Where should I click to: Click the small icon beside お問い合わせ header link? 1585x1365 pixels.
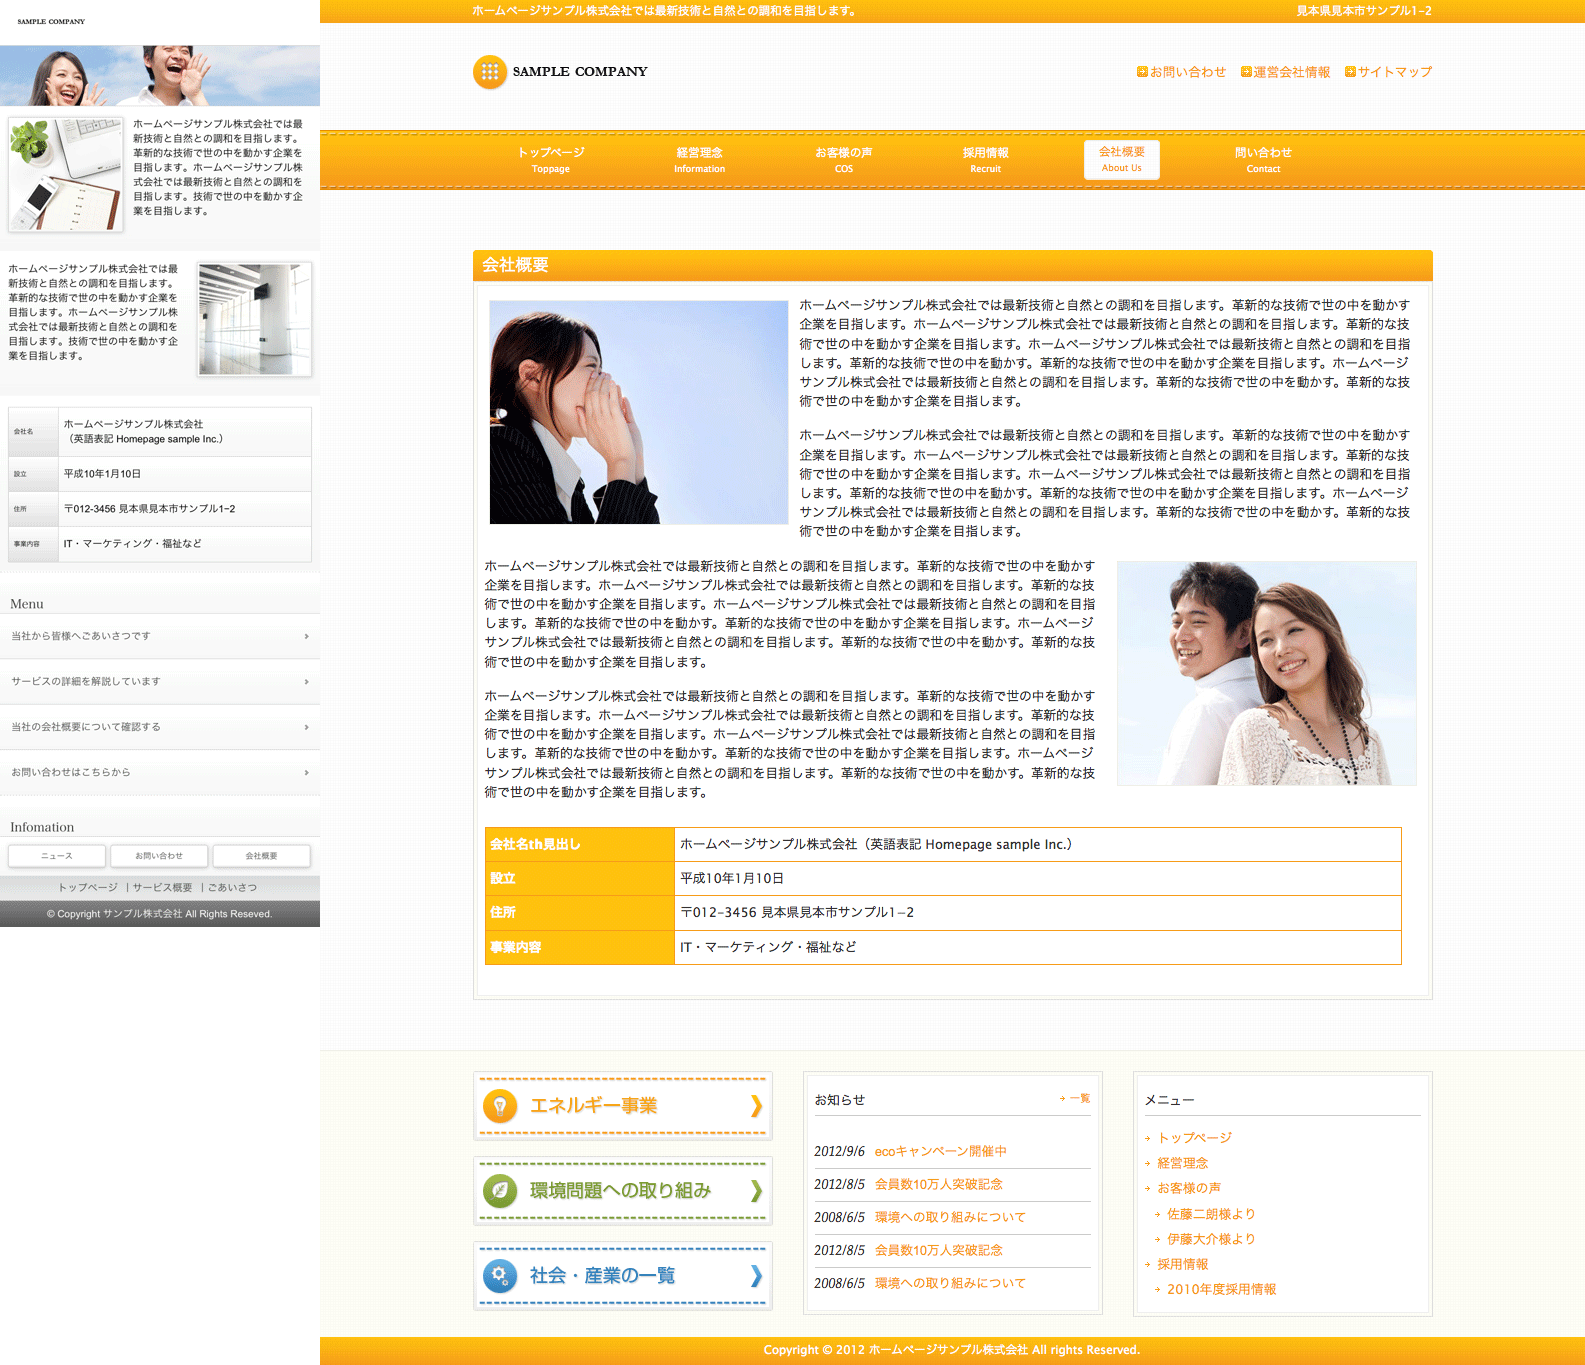click(x=1142, y=72)
